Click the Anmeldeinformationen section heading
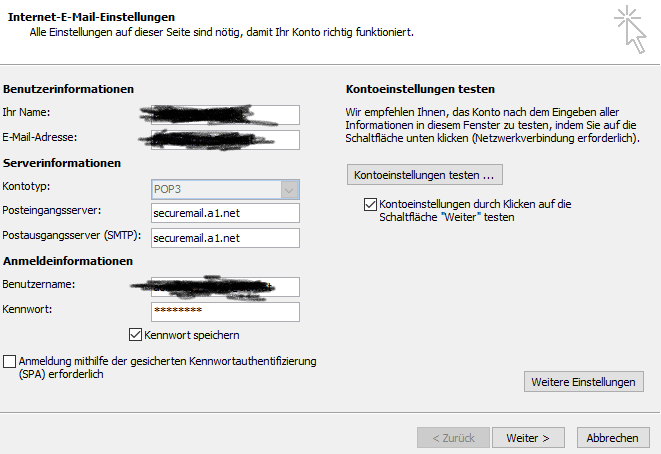 pyautogui.click(x=68, y=261)
